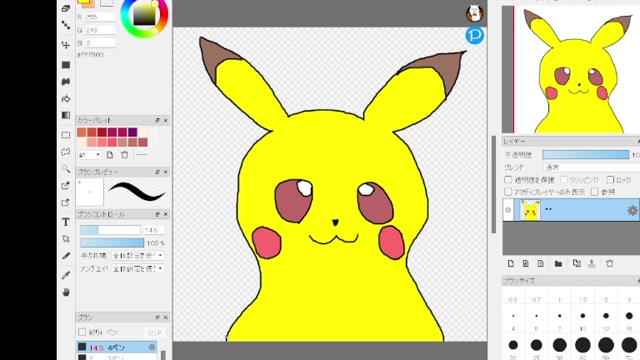Open the palette set dropdown
The height and width of the screenshot is (360, 640).
89,155
